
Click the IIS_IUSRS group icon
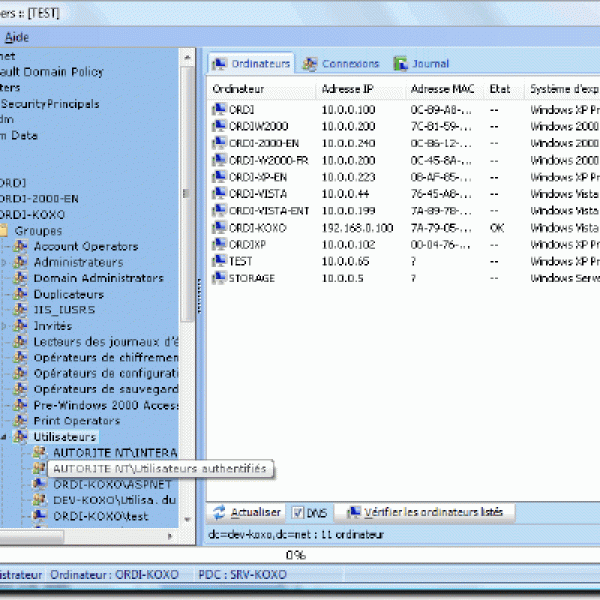tap(21, 310)
